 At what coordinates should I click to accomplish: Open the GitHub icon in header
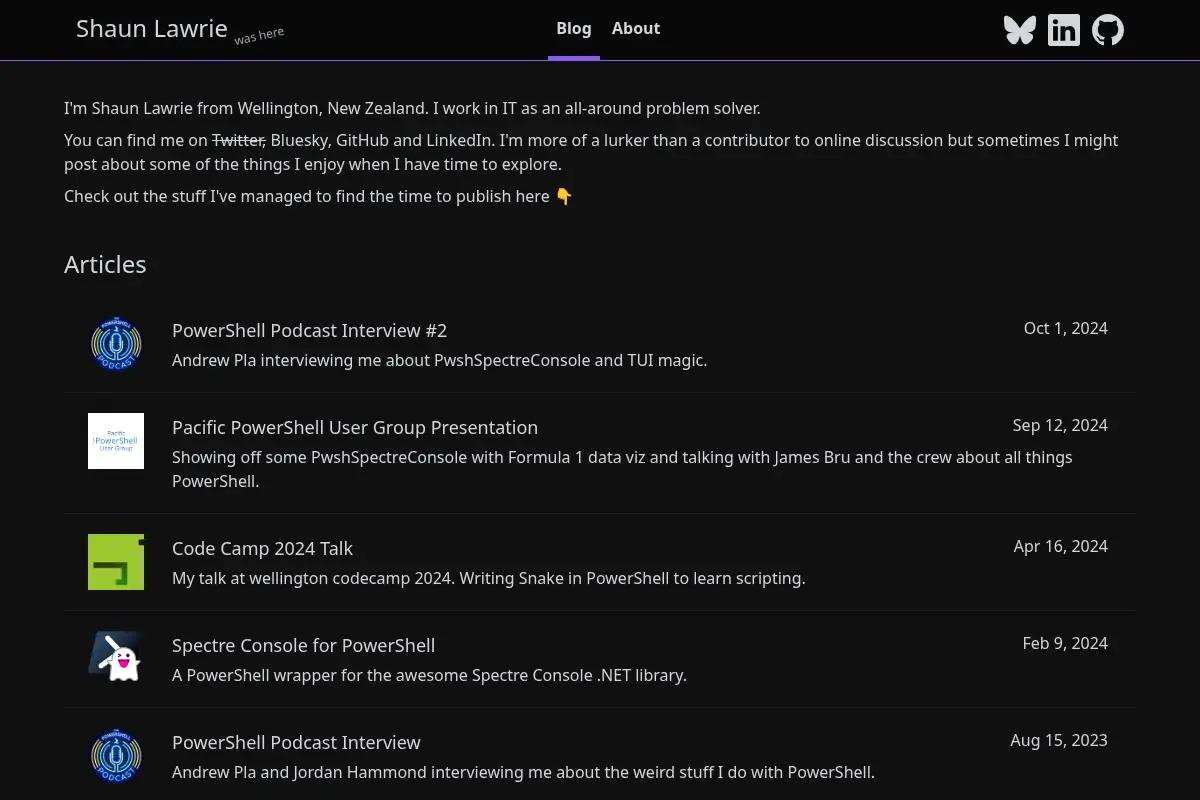(x=1107, y=30)
